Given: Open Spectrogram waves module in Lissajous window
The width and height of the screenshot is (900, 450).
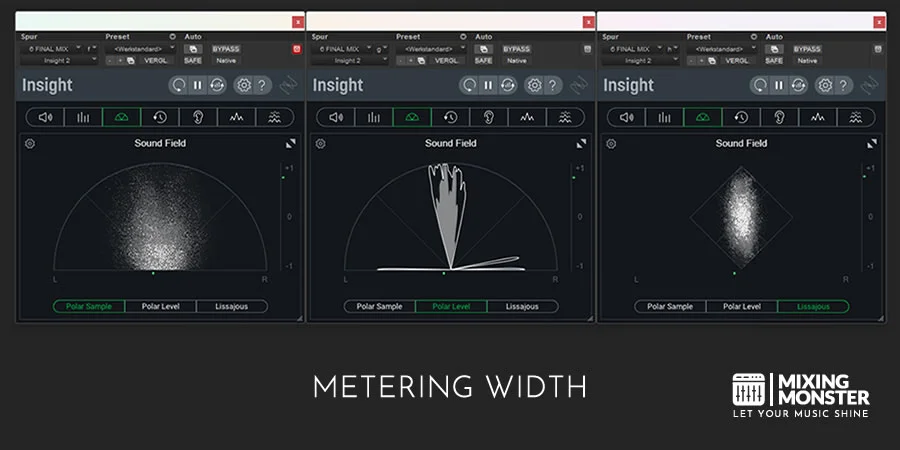Looking at the screenshot, I should pyautogui.click(x=856, y=117).
